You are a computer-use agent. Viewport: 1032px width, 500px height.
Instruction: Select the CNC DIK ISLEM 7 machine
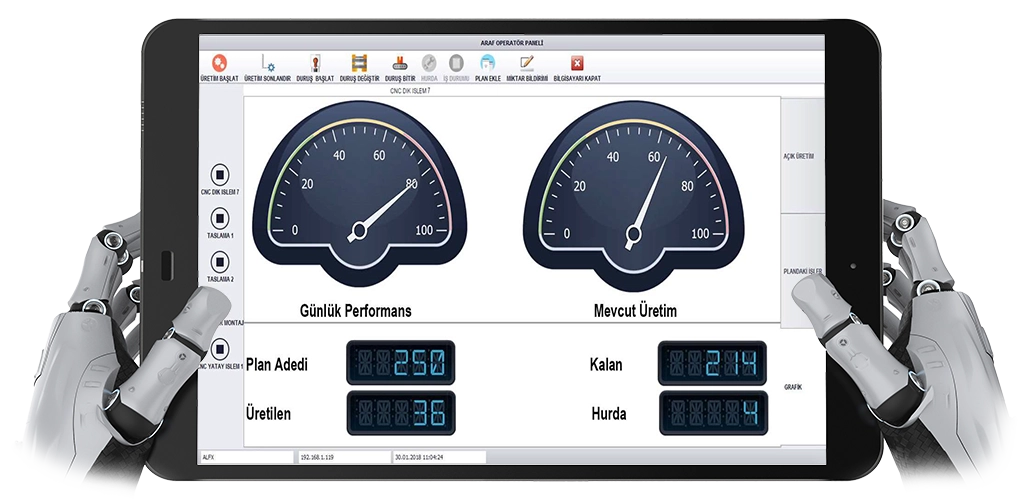[220, 173]
